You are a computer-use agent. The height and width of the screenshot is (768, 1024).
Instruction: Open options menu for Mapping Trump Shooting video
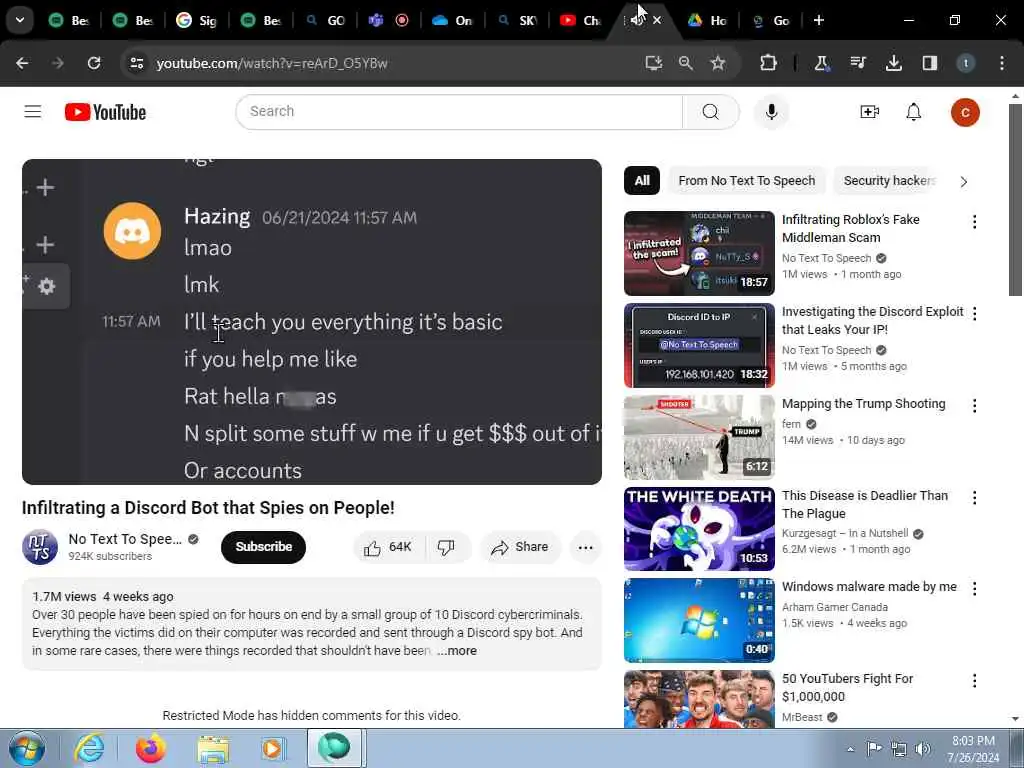[974, 406]
